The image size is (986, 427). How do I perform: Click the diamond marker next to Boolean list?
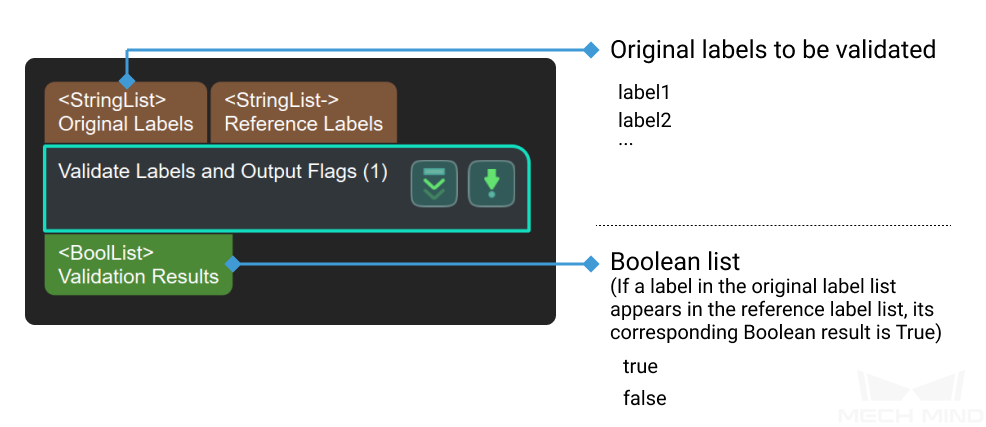tap(590, 263)
